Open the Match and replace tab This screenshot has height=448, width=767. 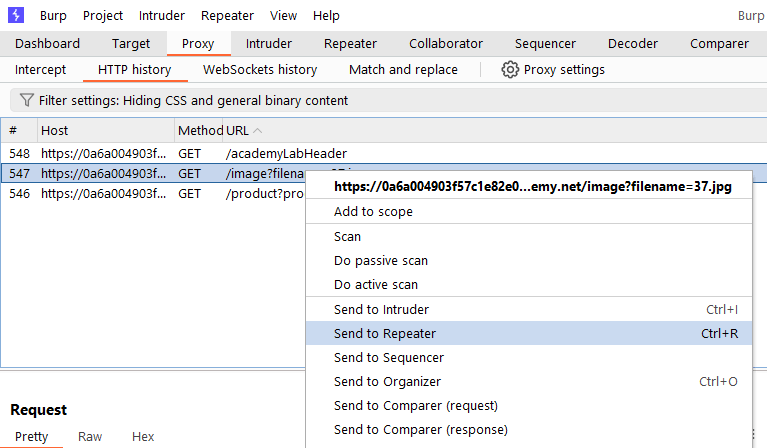click(403, 70)
